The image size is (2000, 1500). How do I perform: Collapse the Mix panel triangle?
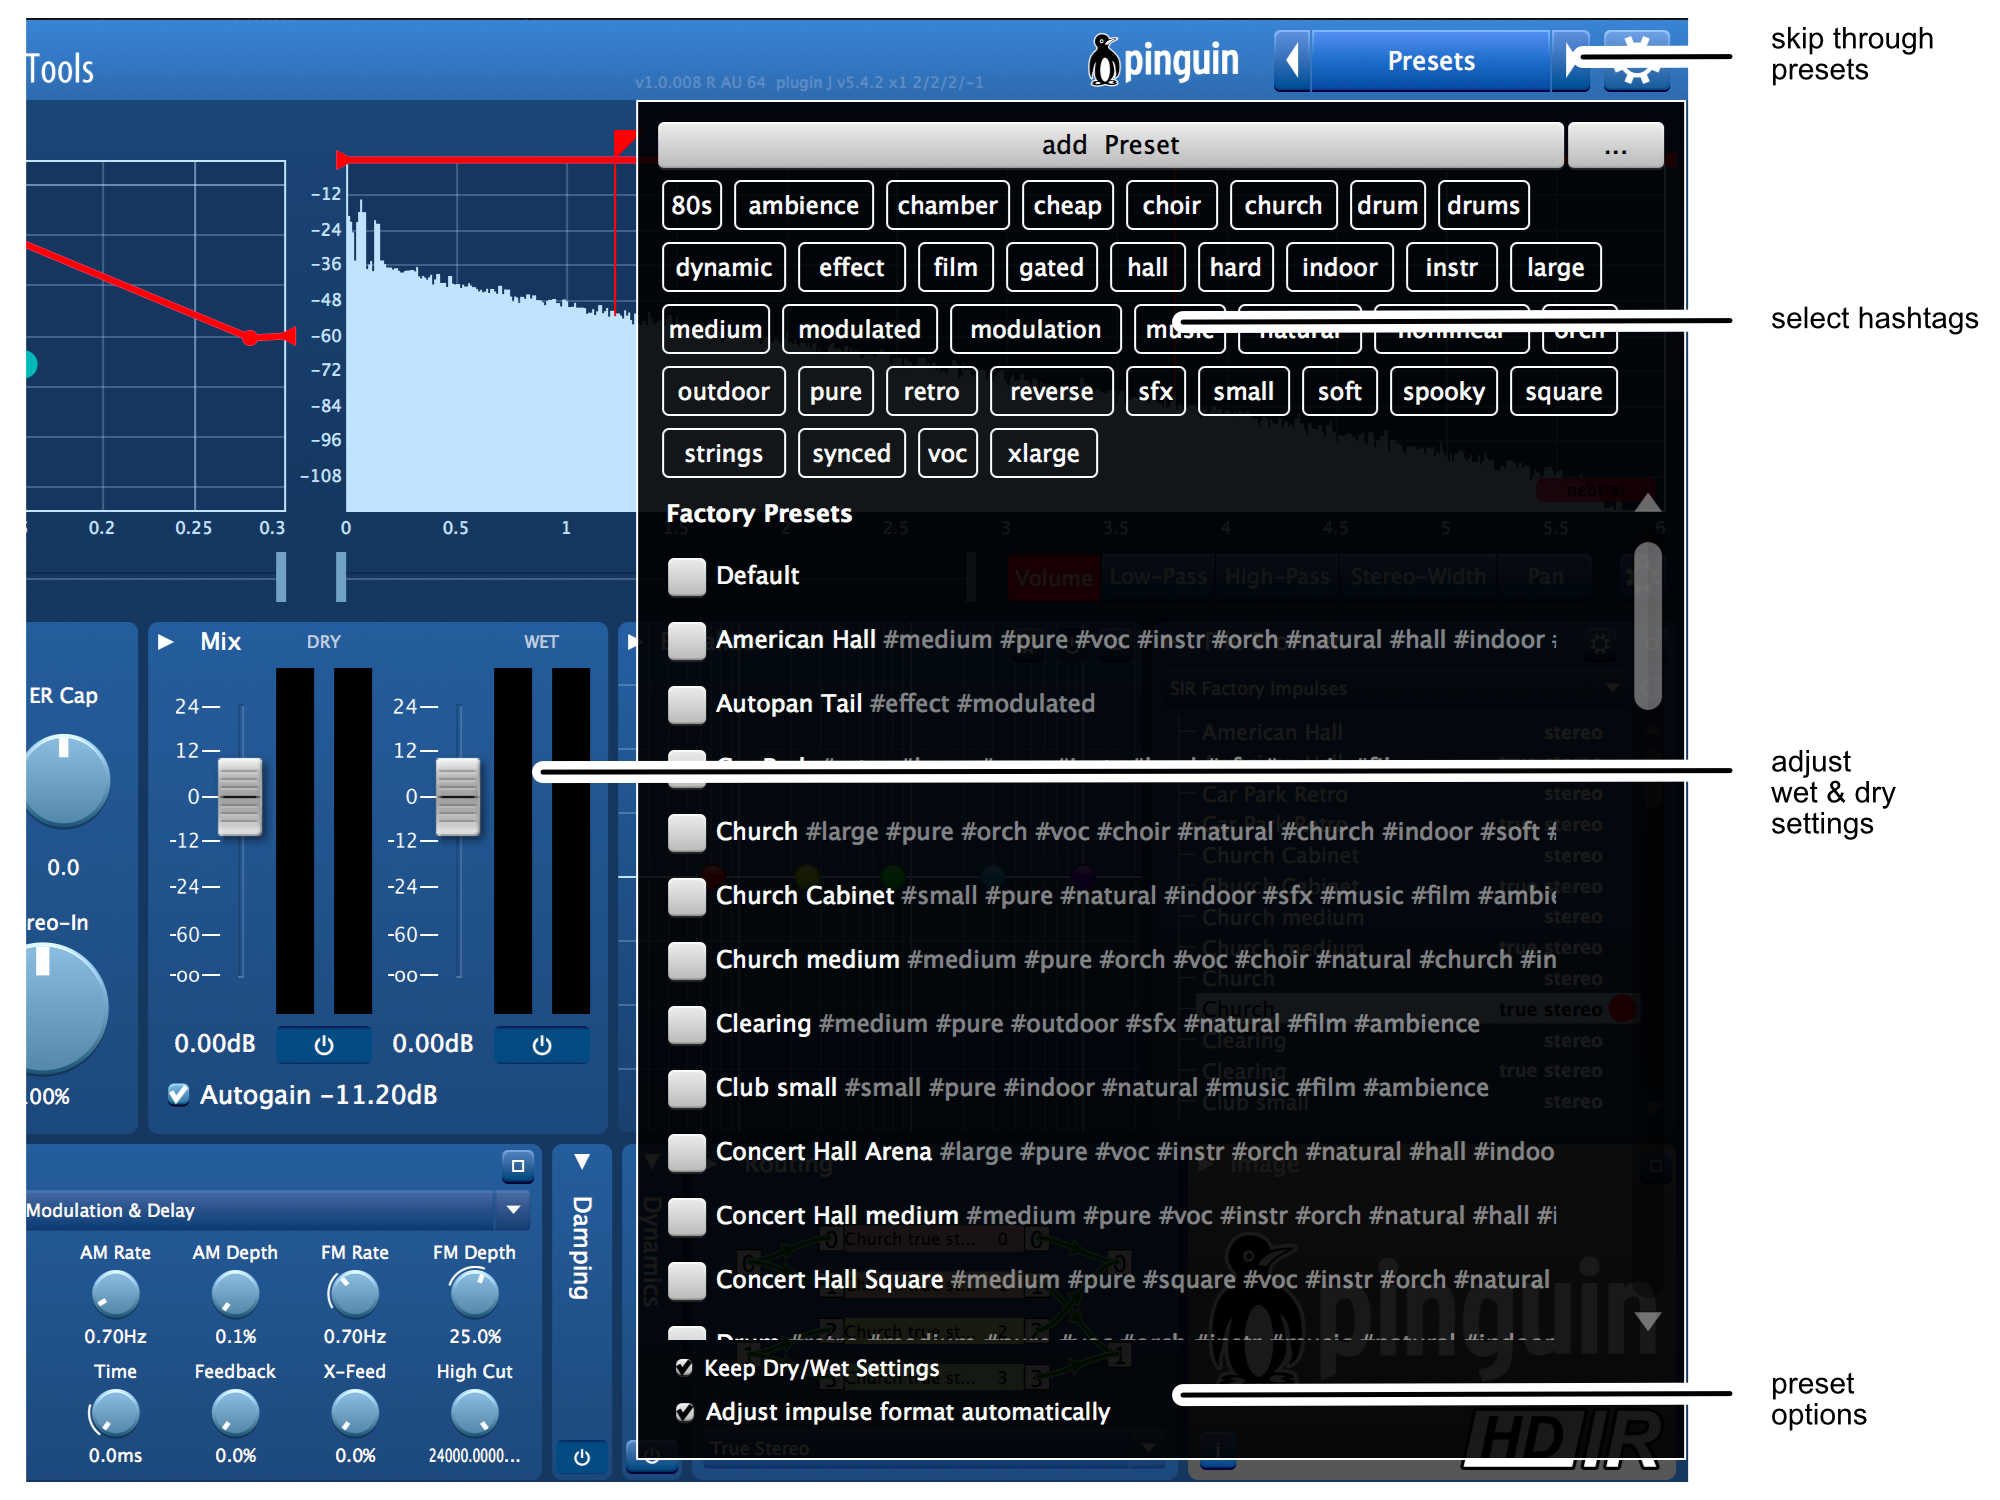[166, 642]
